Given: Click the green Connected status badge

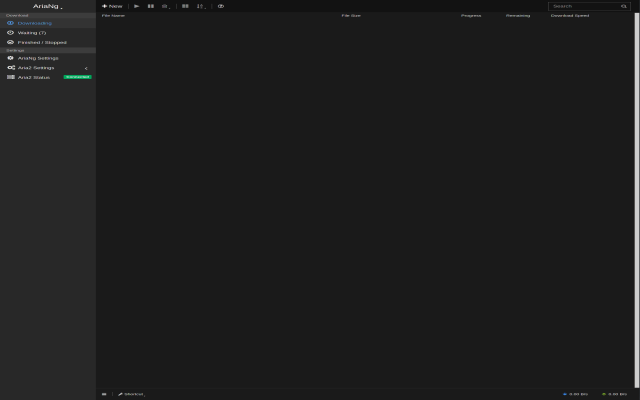Looking at the screenshot, I should click(x=78, y=77).
